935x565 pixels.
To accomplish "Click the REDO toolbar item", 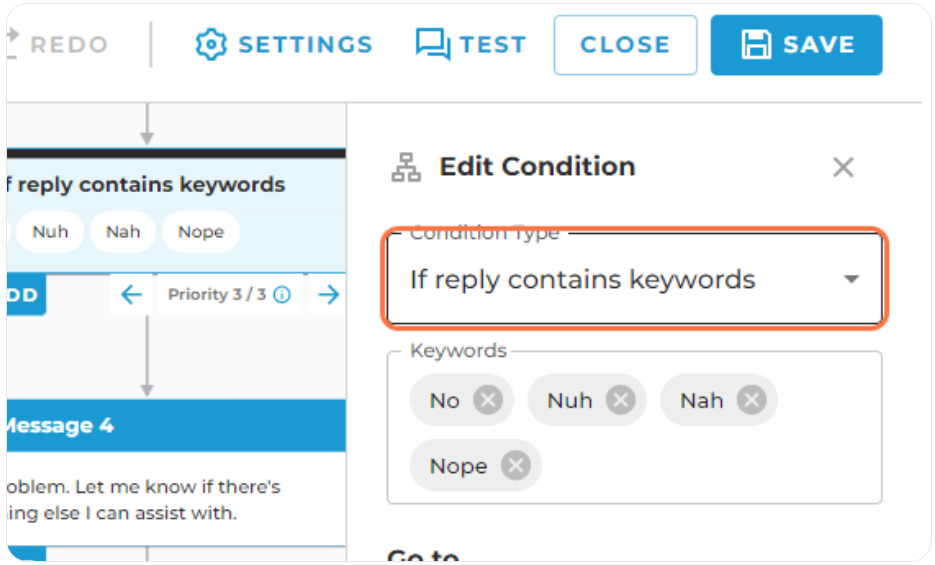I will [58, 45].
